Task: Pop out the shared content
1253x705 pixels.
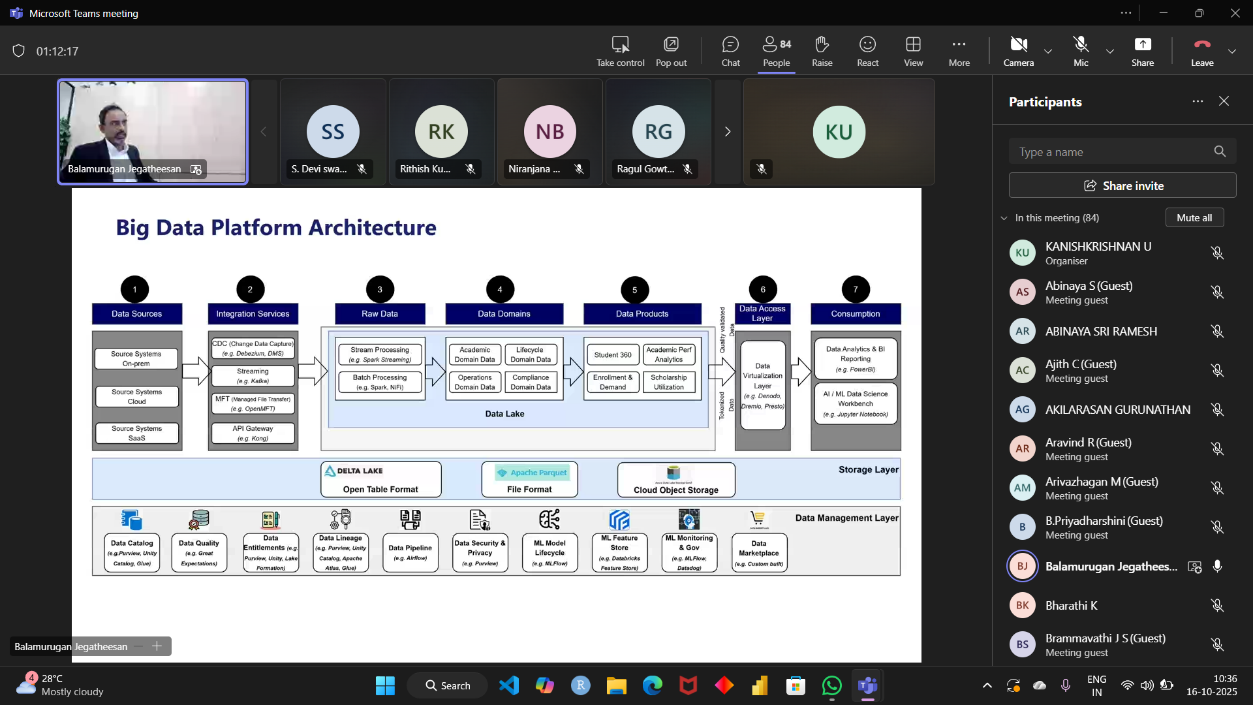Action: [671, 51]
